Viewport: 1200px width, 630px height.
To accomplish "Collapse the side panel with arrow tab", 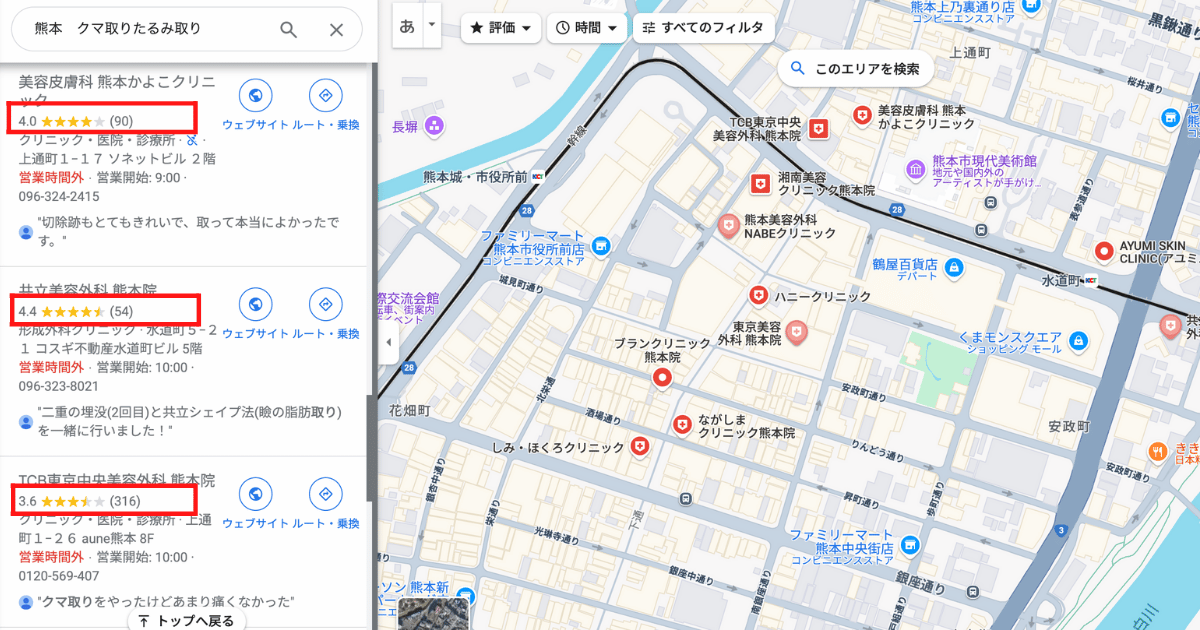I will tap(389, 342).
